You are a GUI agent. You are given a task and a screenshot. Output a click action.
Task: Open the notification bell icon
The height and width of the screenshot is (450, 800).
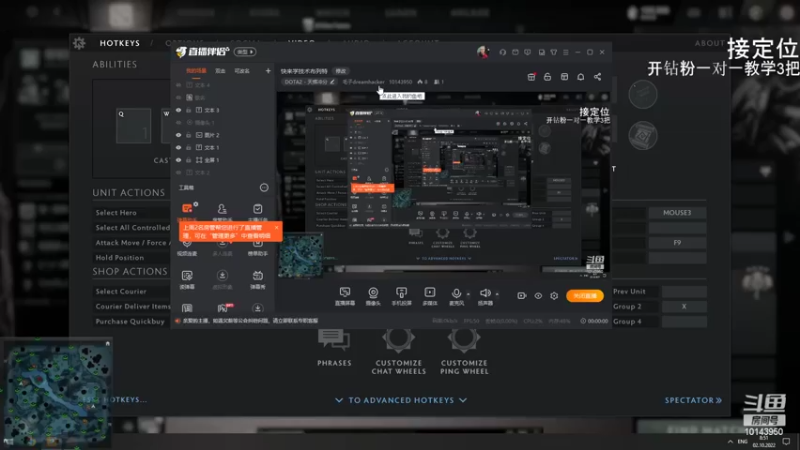coord(581,77)
